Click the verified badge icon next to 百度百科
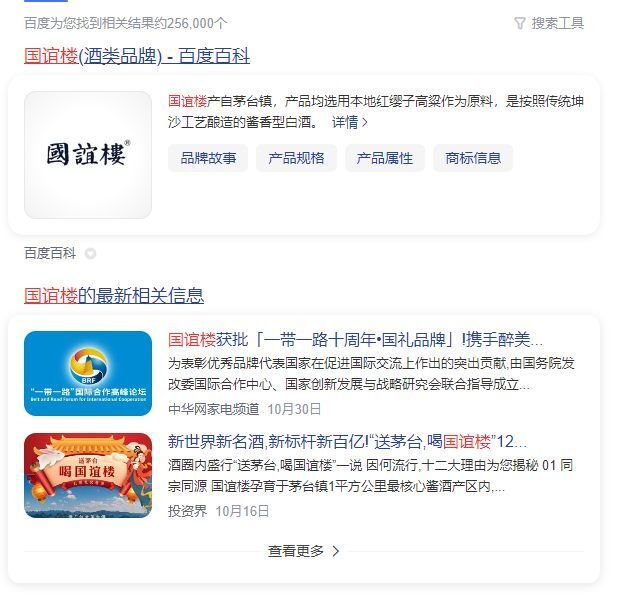Screen dimensions: 622x593 [90, 253]
